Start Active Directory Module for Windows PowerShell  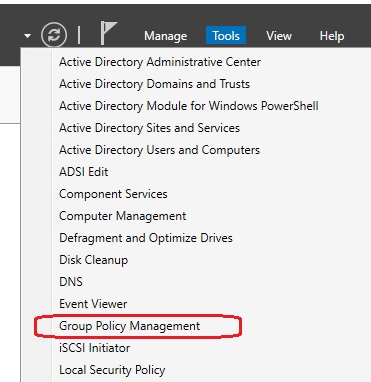pyautogui.click(x=189, y=106)
